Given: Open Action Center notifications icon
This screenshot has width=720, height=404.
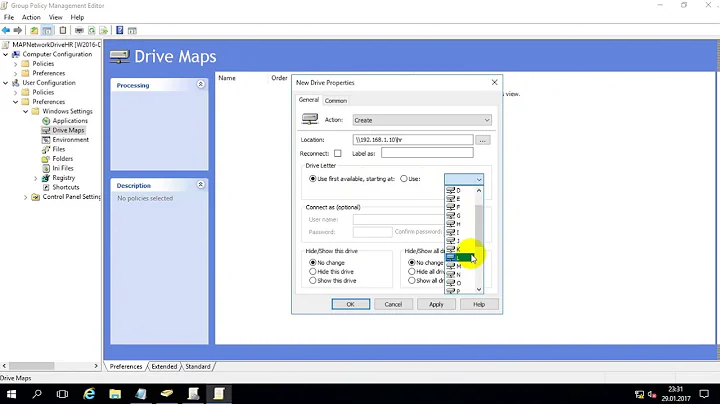Looking at the screenshot, I should click(x=704, y=394).
